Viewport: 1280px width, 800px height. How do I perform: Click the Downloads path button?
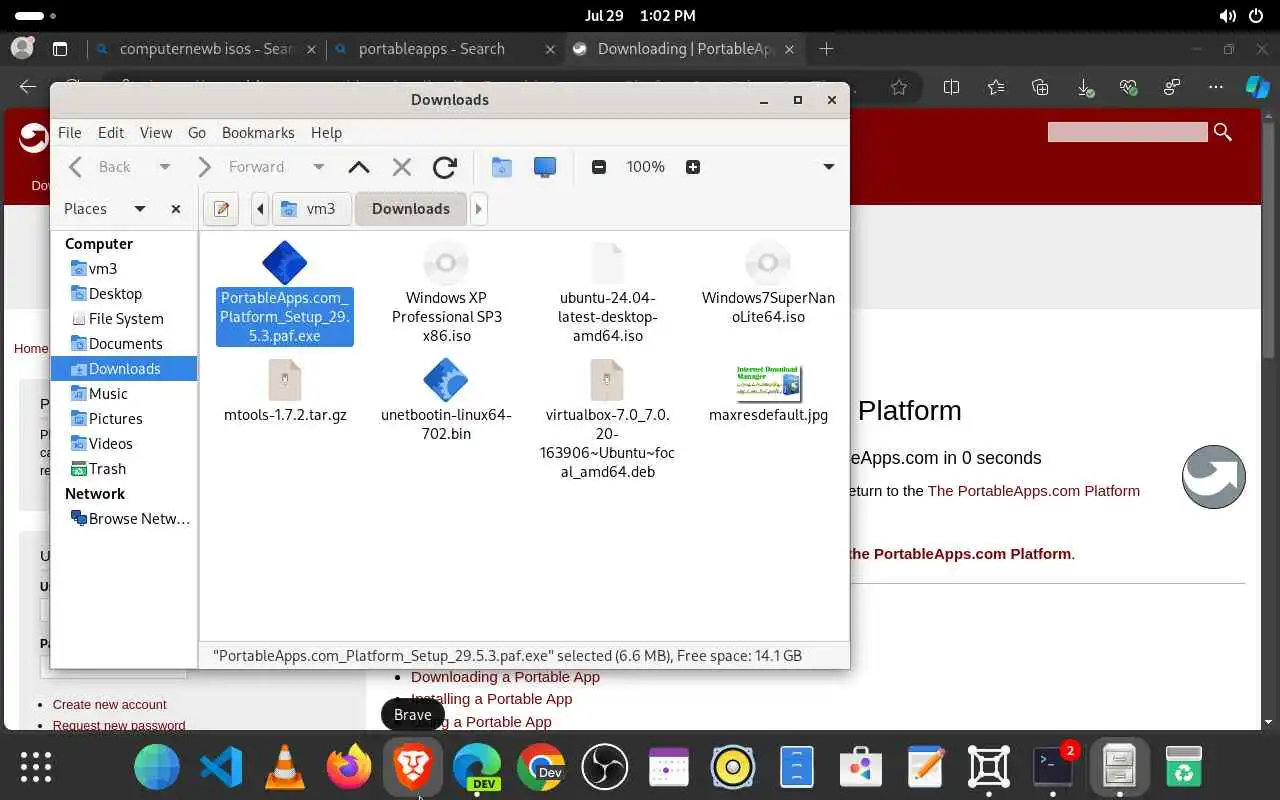(x=411, y=209)
